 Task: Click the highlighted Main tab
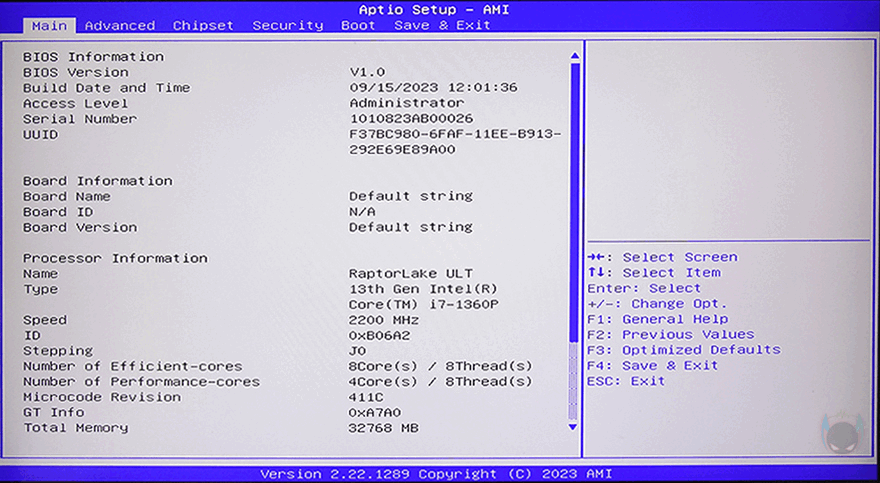[x=49, y=25]
